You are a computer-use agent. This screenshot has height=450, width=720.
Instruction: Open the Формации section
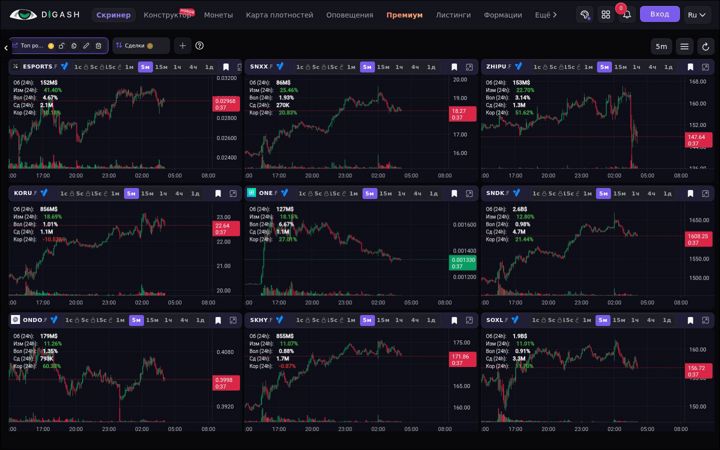pos(502,15)
